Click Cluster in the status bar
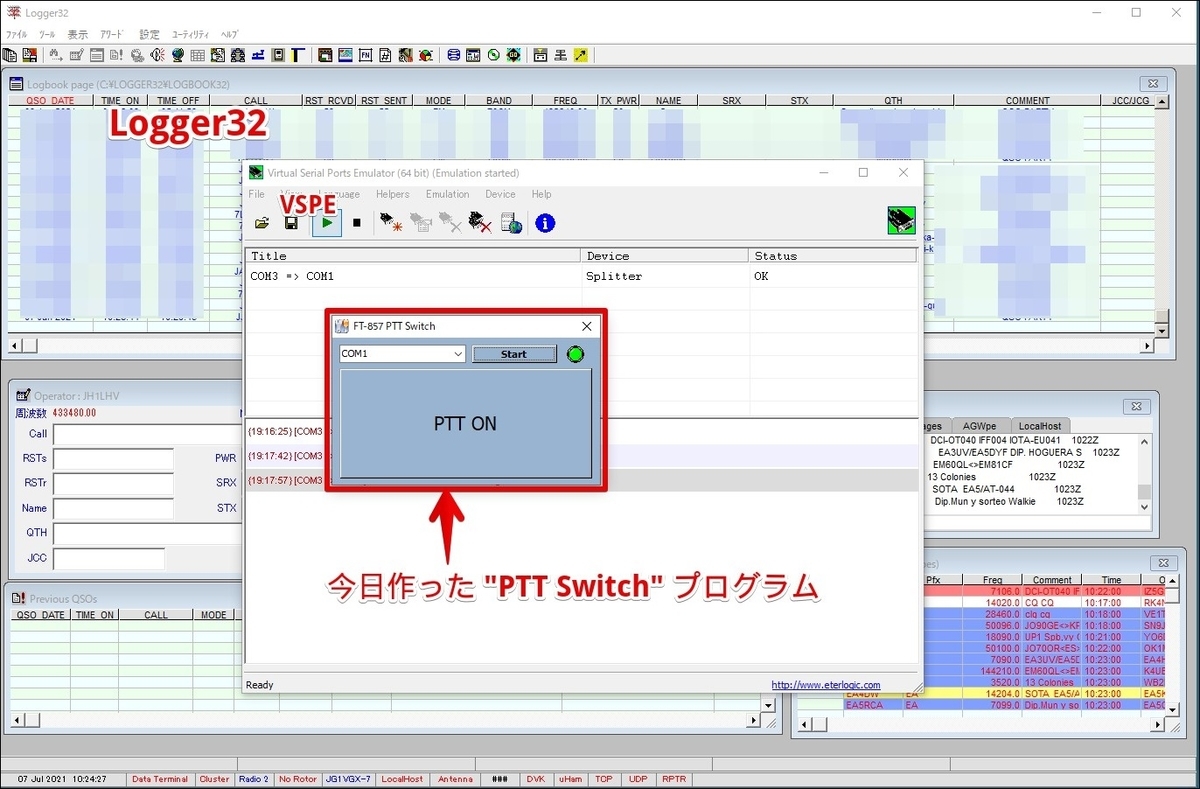 (214, 779)
